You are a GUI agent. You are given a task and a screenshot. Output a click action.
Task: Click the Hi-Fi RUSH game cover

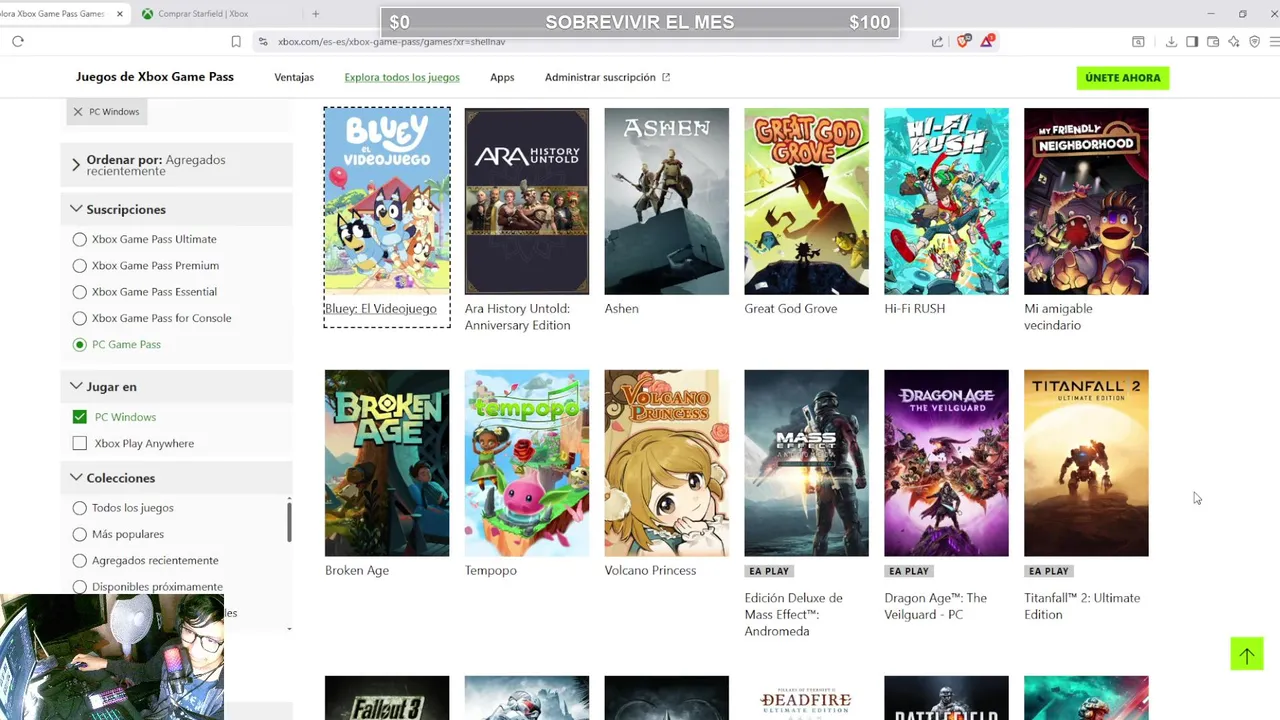(x=947, y=201)
